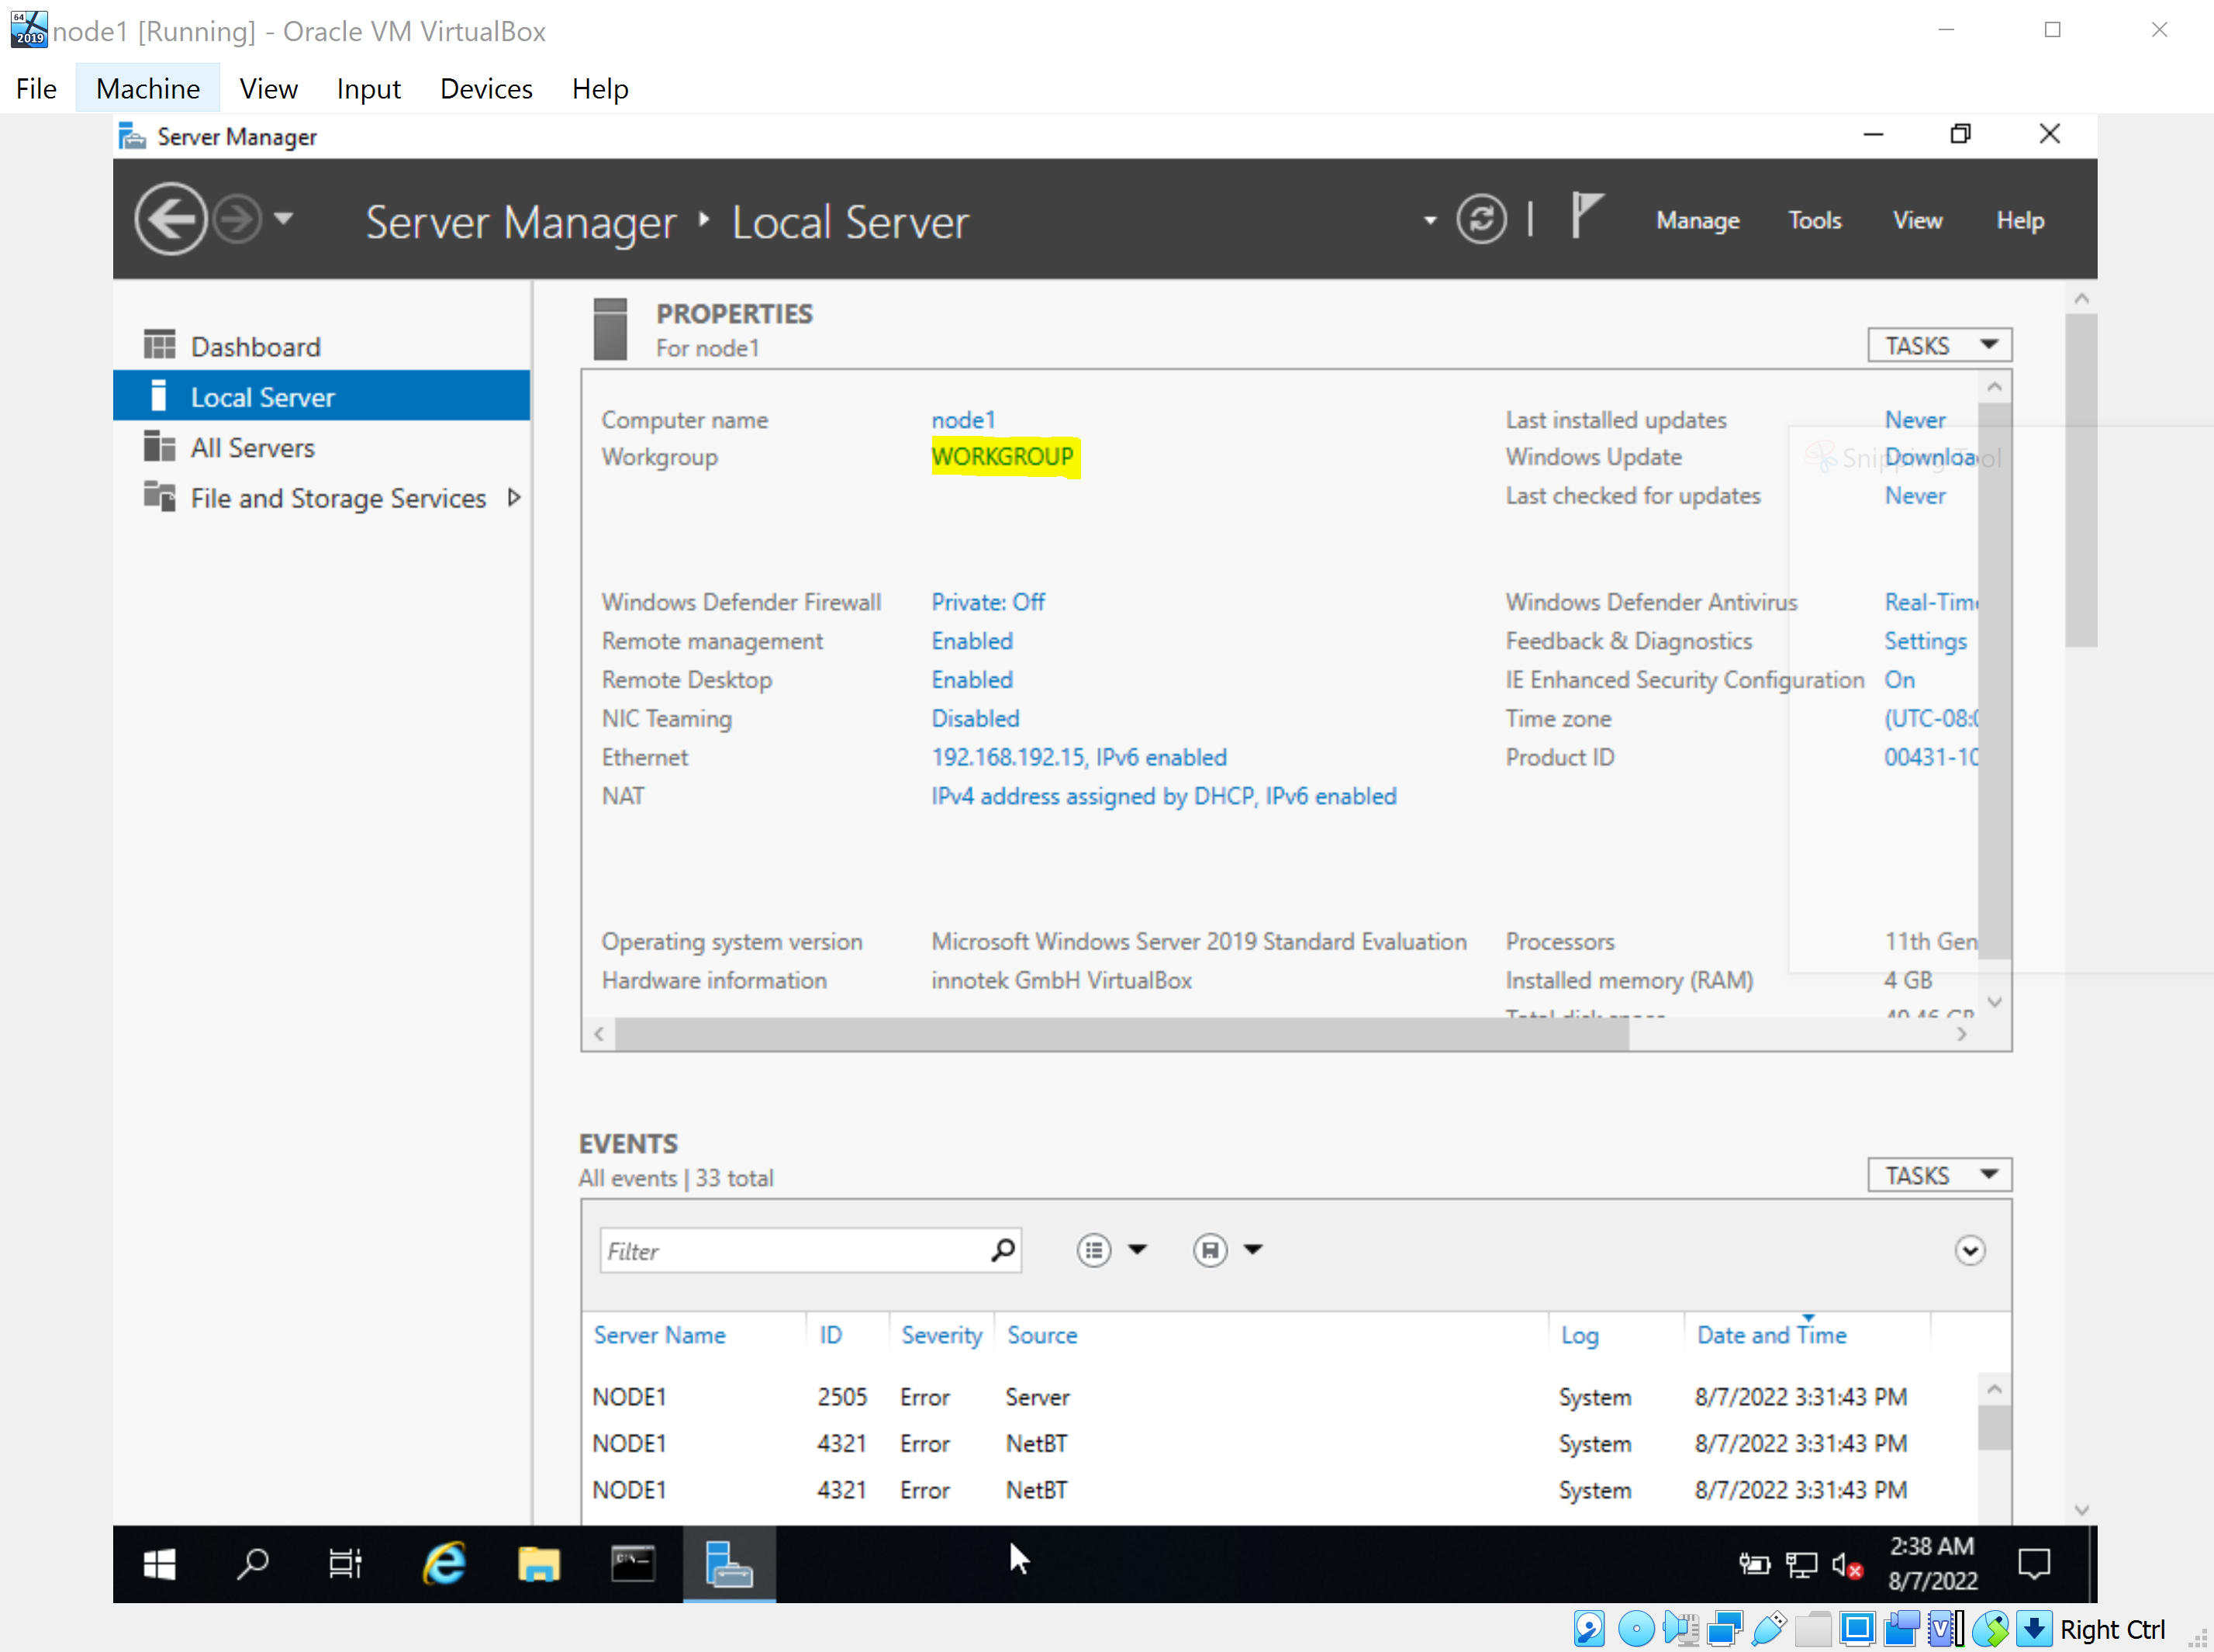The image size is (2214, 1652).
Task: Open navigation history dropdown beside forward arrow
Action: click(x=284, y=218)
